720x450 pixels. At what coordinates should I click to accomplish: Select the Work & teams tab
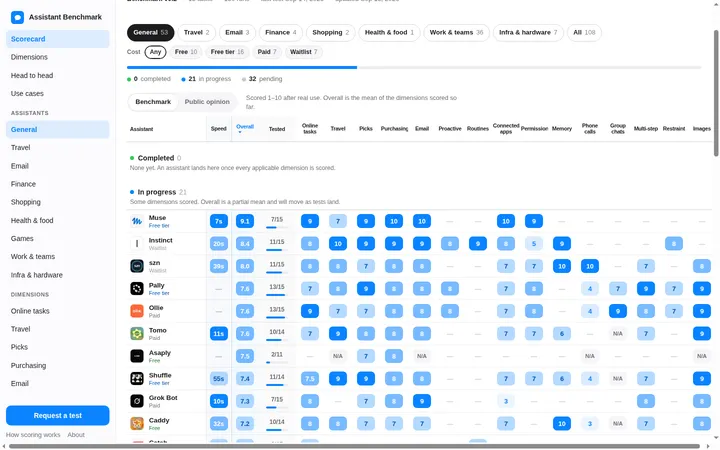[x=456, y=33]
